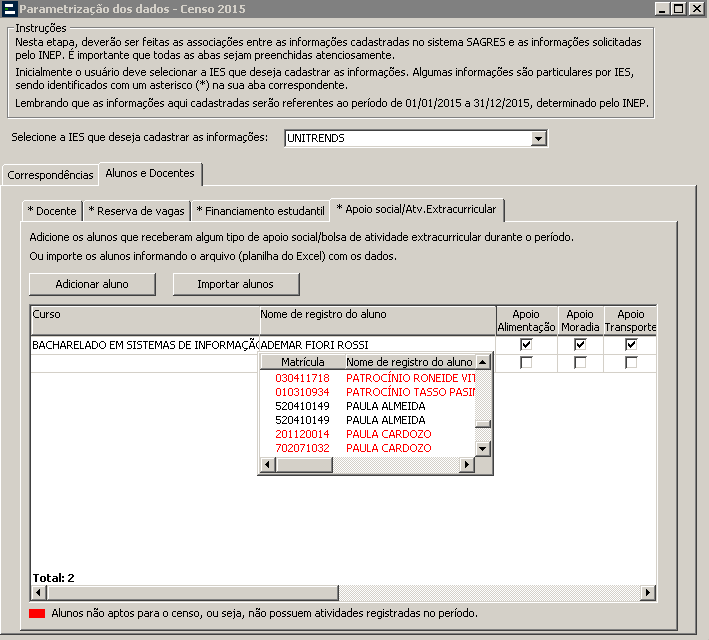This screenshot has height=640, width=709.
Task: Click the red legend color square
Action: tap(38, 613)
